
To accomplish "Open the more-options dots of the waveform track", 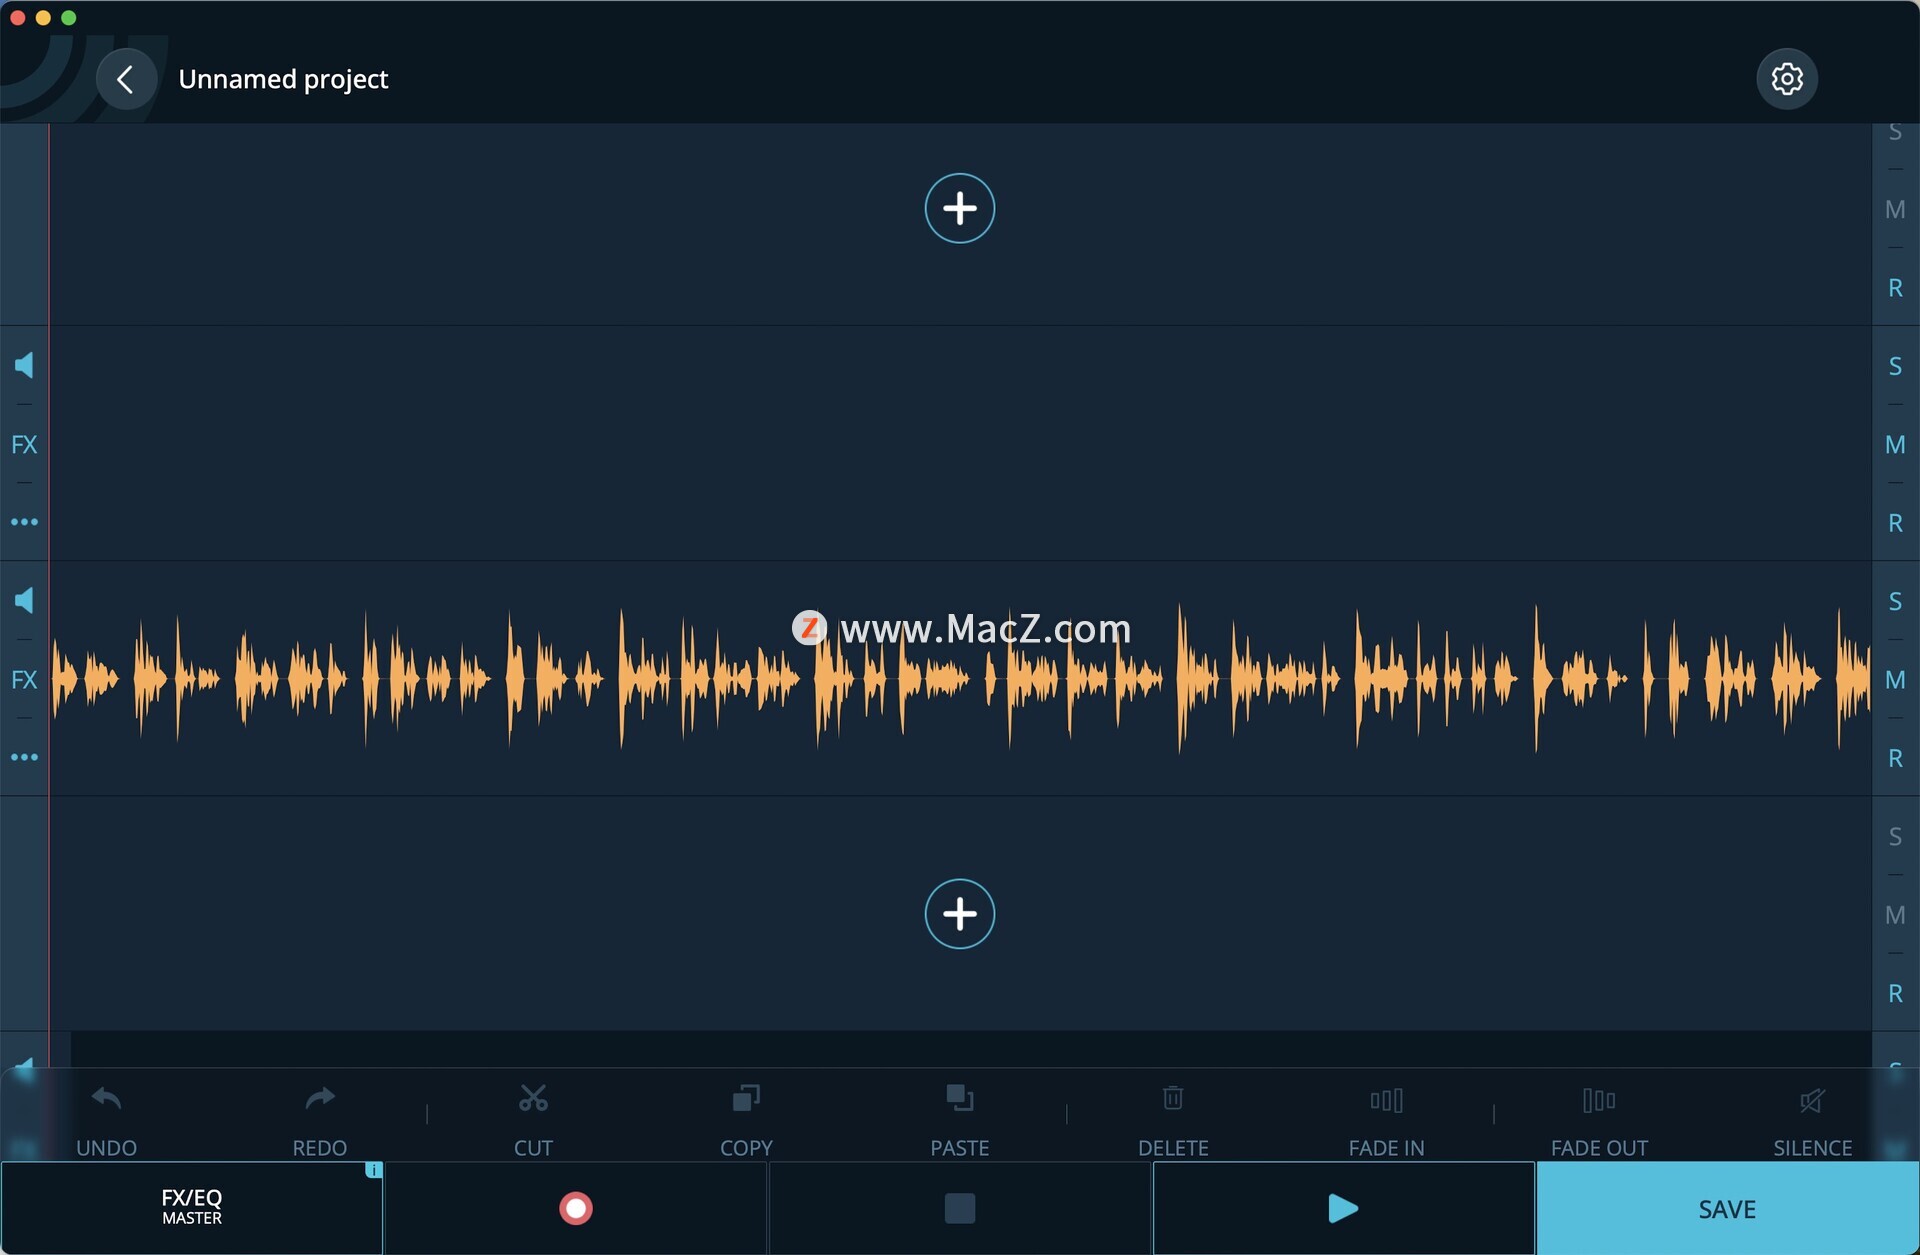I will pos(24,757).
